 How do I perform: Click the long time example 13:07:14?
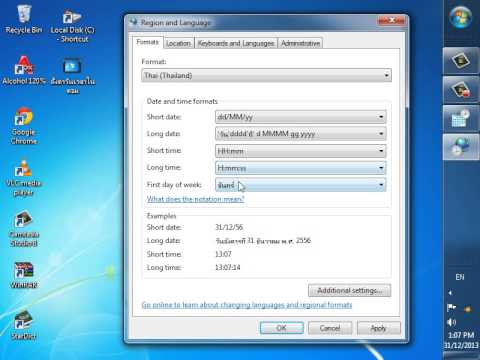[x=228, y=267]
